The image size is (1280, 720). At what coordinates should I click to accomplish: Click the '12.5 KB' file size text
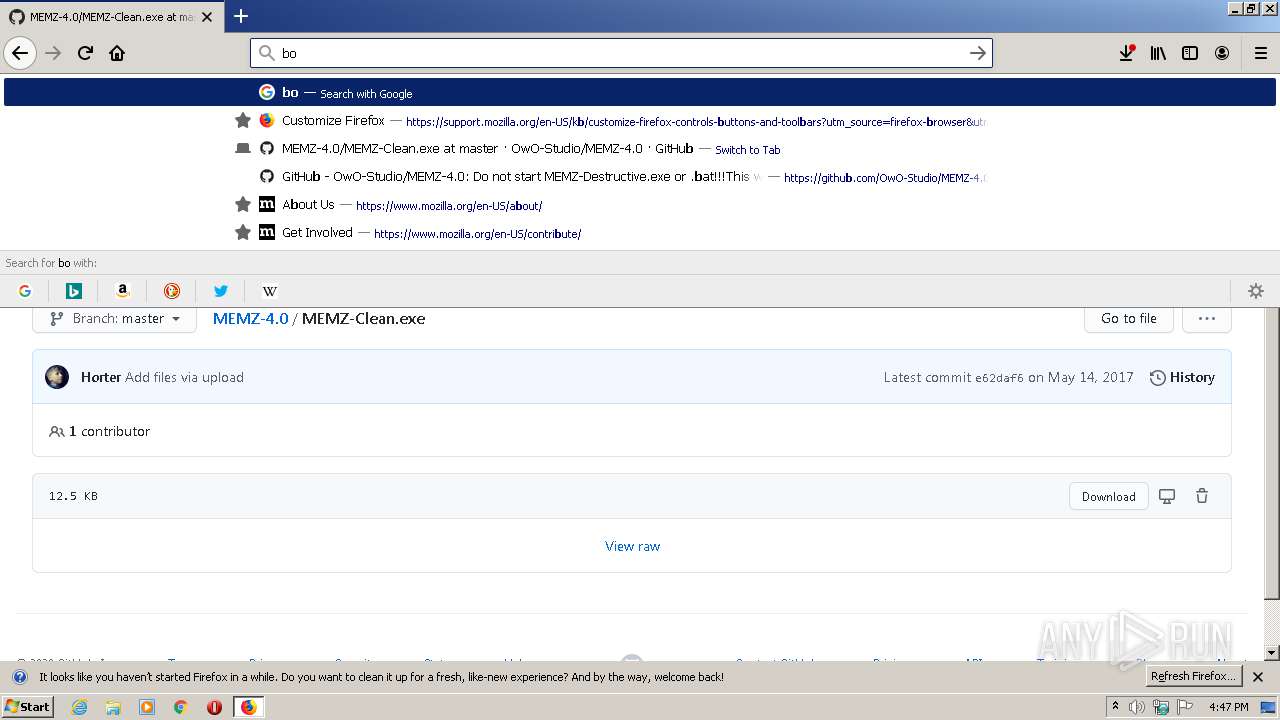(73, 496)
